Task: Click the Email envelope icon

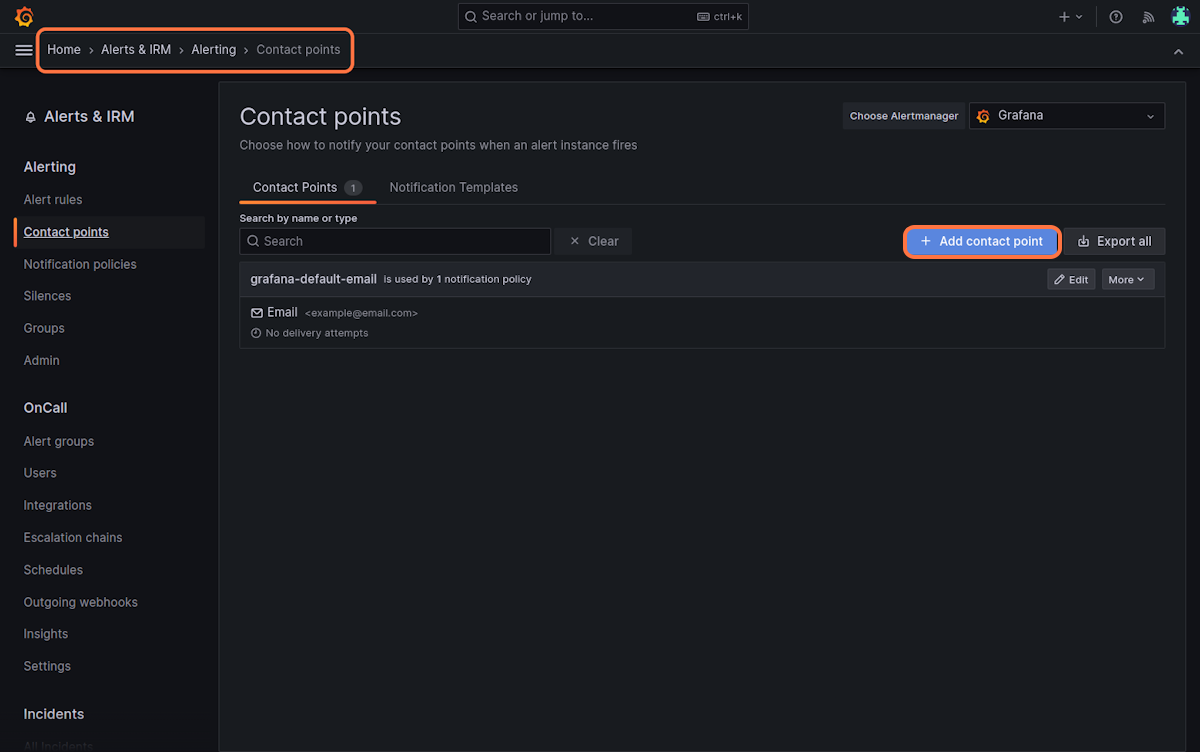Action: tap(257, 313)
